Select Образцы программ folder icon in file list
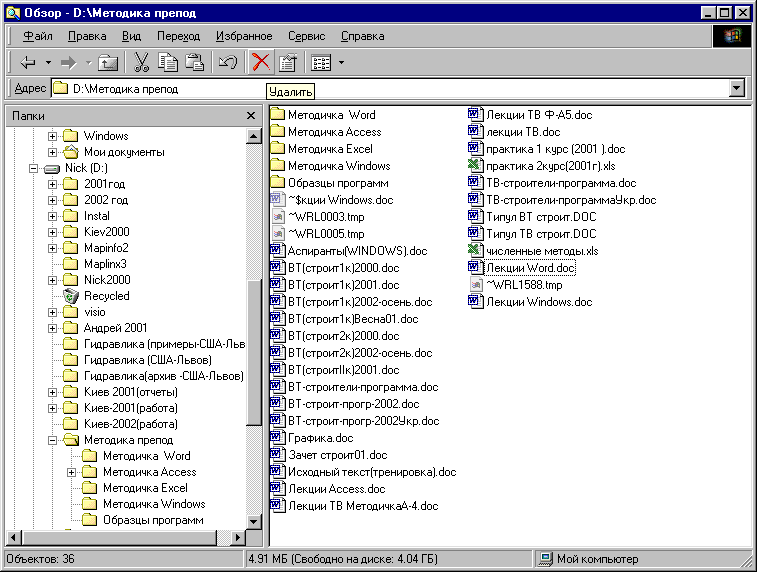757x572 pixels. (277, 182)
